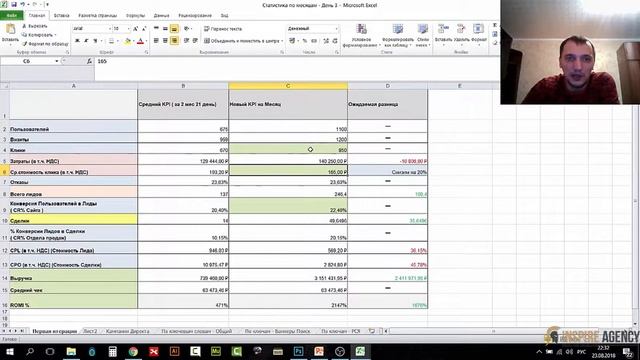Apply percent style with the % icon
Viewport: 640px width, 360px height.
pyautogui.click(x=304, y=41)
